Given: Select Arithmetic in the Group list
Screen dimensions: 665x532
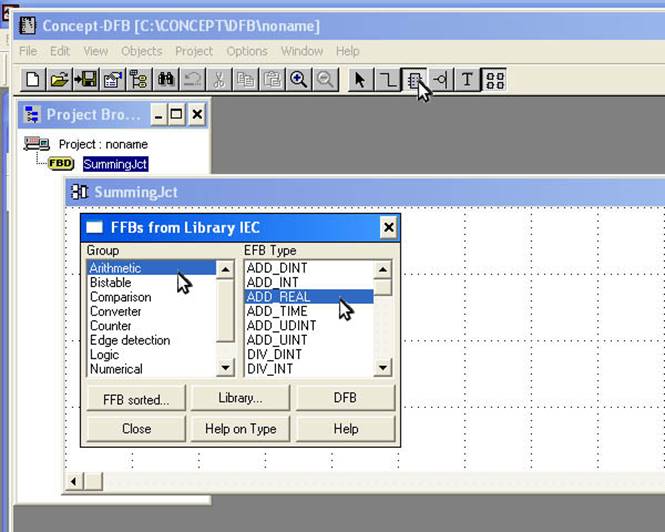Looking at the screenshot, I should pos(151,268).
